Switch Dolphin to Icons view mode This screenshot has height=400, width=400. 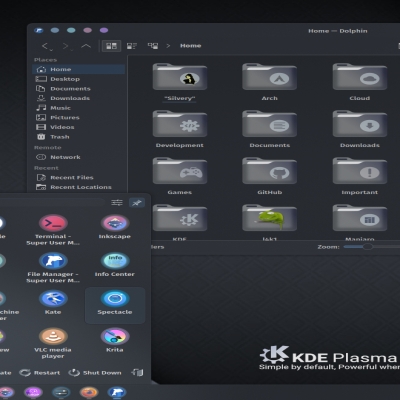(111, 46)
